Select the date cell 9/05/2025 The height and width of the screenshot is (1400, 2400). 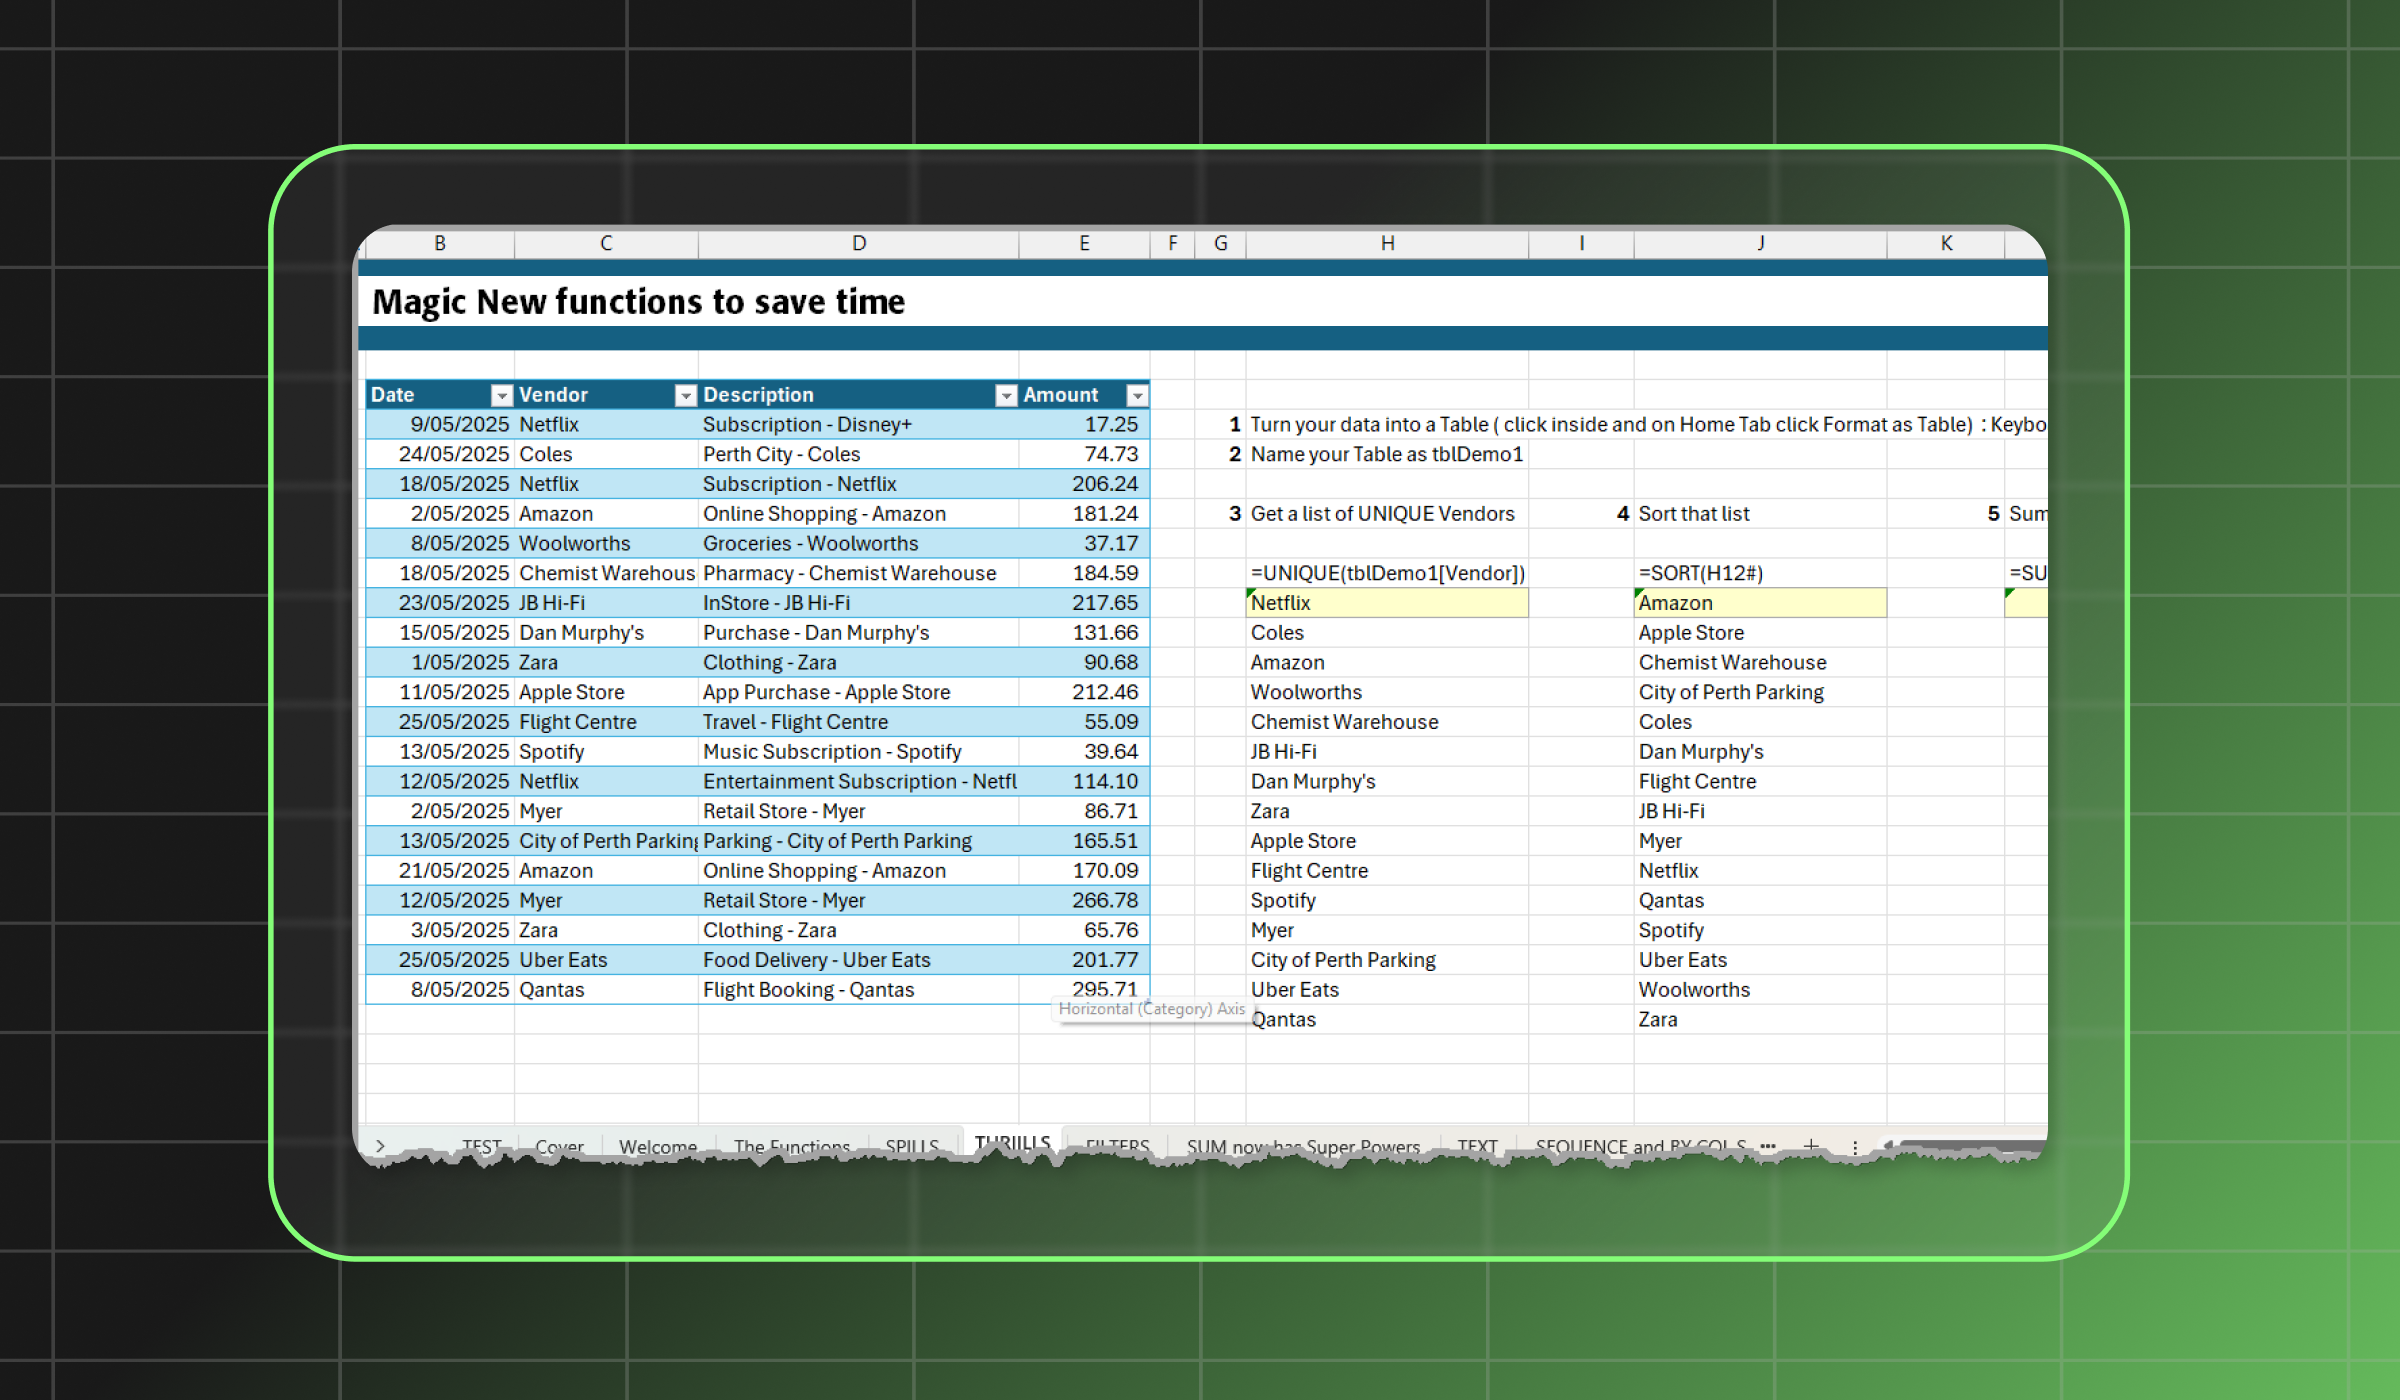pos(440,425)
